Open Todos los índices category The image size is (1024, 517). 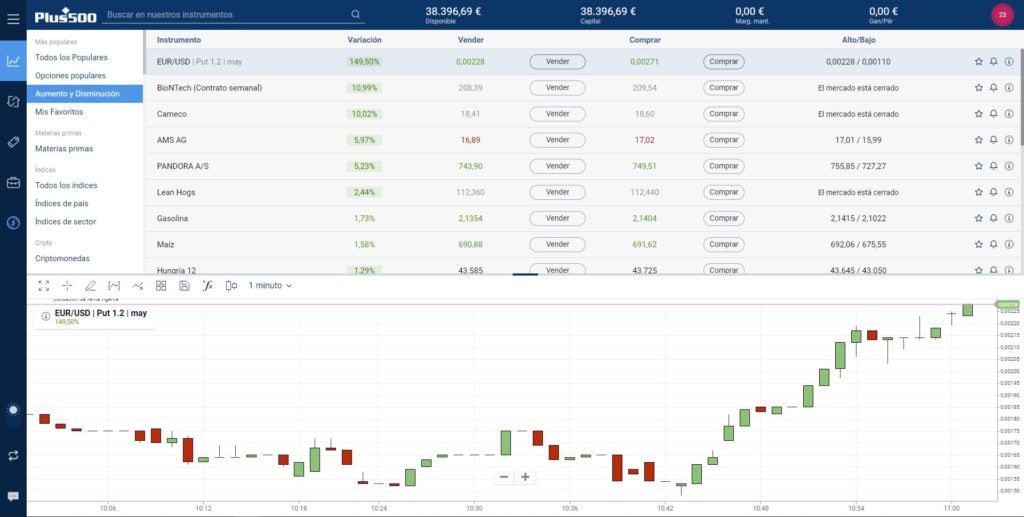pyautogui.click(x=66, y=185)
